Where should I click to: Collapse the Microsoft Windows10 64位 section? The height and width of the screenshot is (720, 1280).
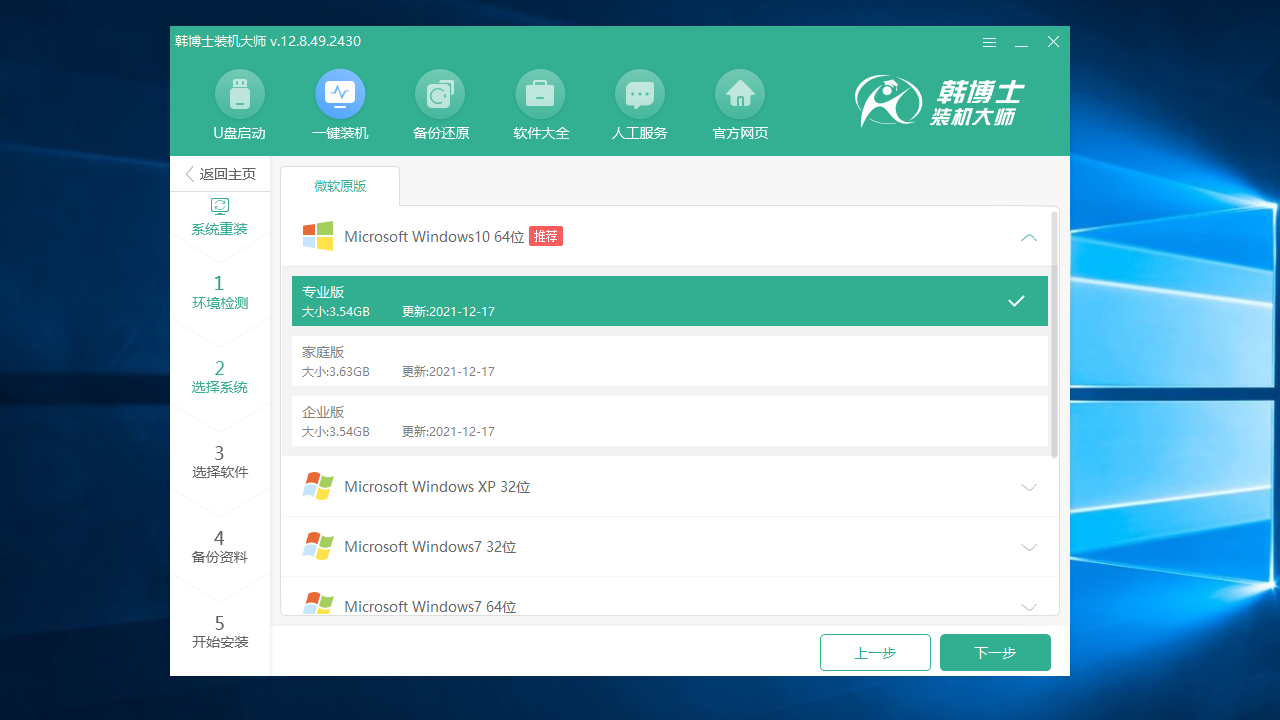(x=1029, y=237)
